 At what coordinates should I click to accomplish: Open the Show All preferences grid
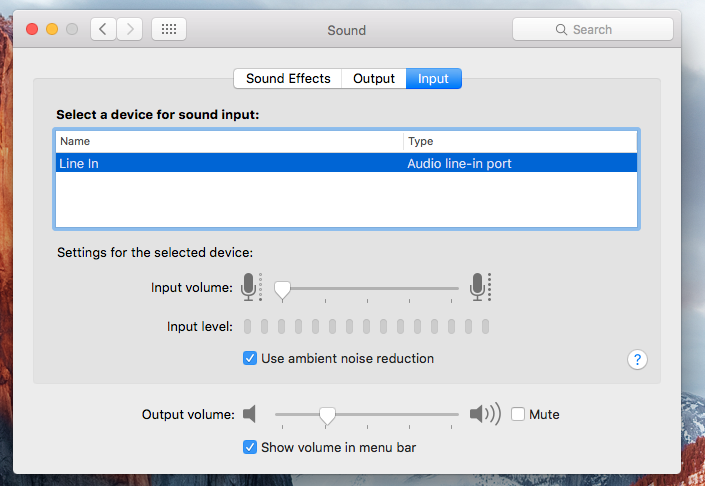(168, 29)
